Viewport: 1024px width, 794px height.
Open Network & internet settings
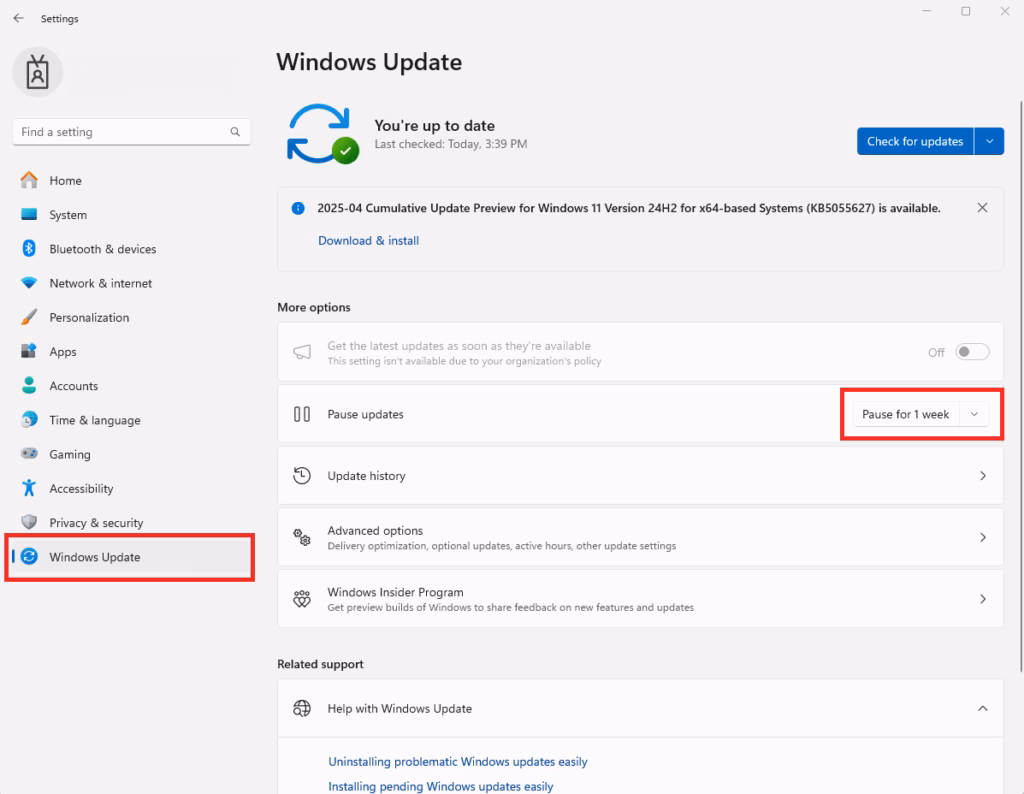[x=131, y=283]
